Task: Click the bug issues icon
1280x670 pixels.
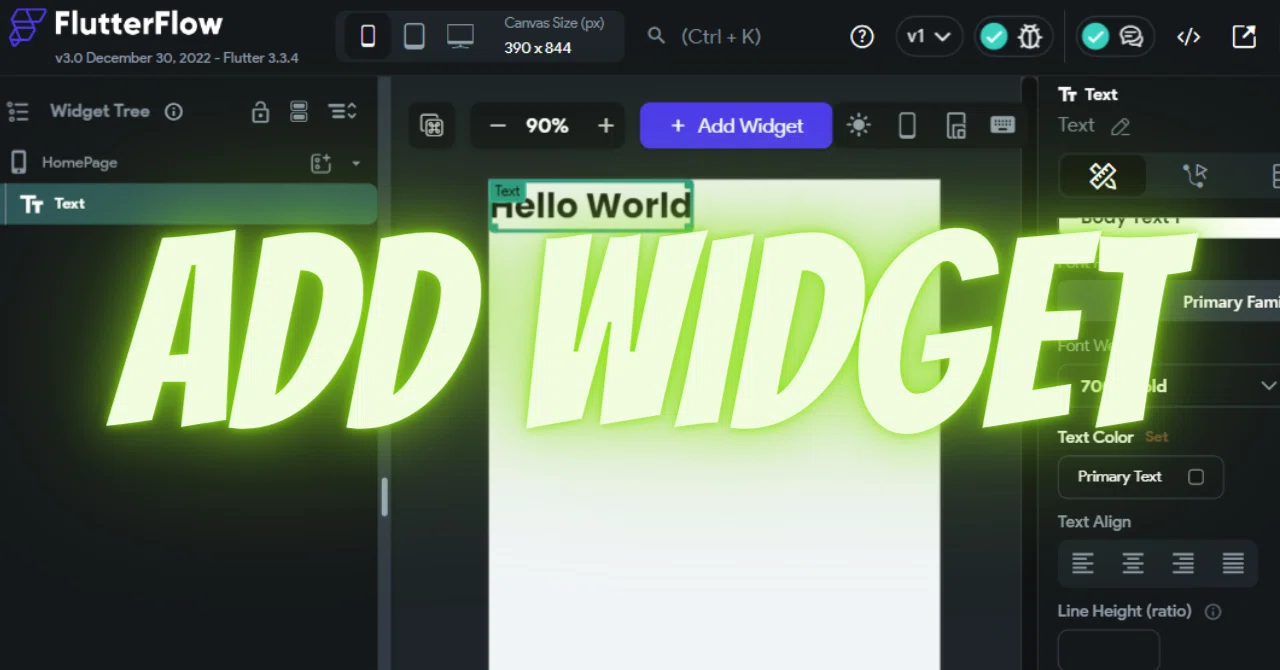Action: (x=1029, y=37)
